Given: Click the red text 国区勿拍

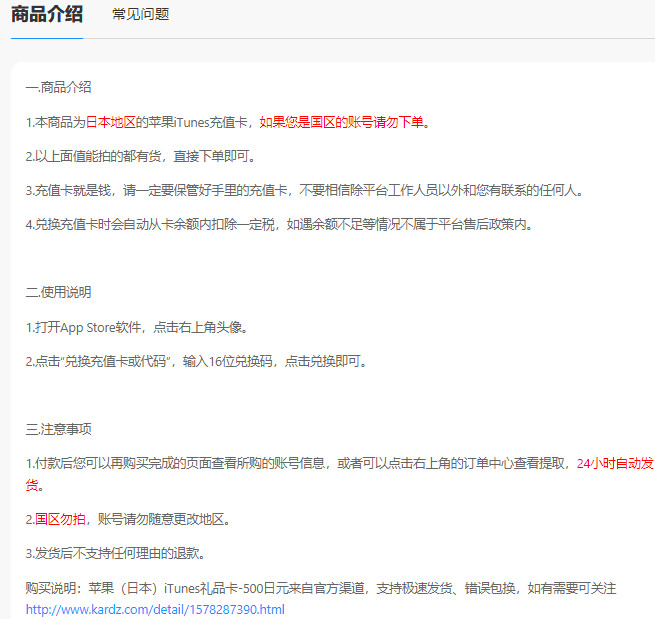Looking at the screenshot, I should pos(60,519).
